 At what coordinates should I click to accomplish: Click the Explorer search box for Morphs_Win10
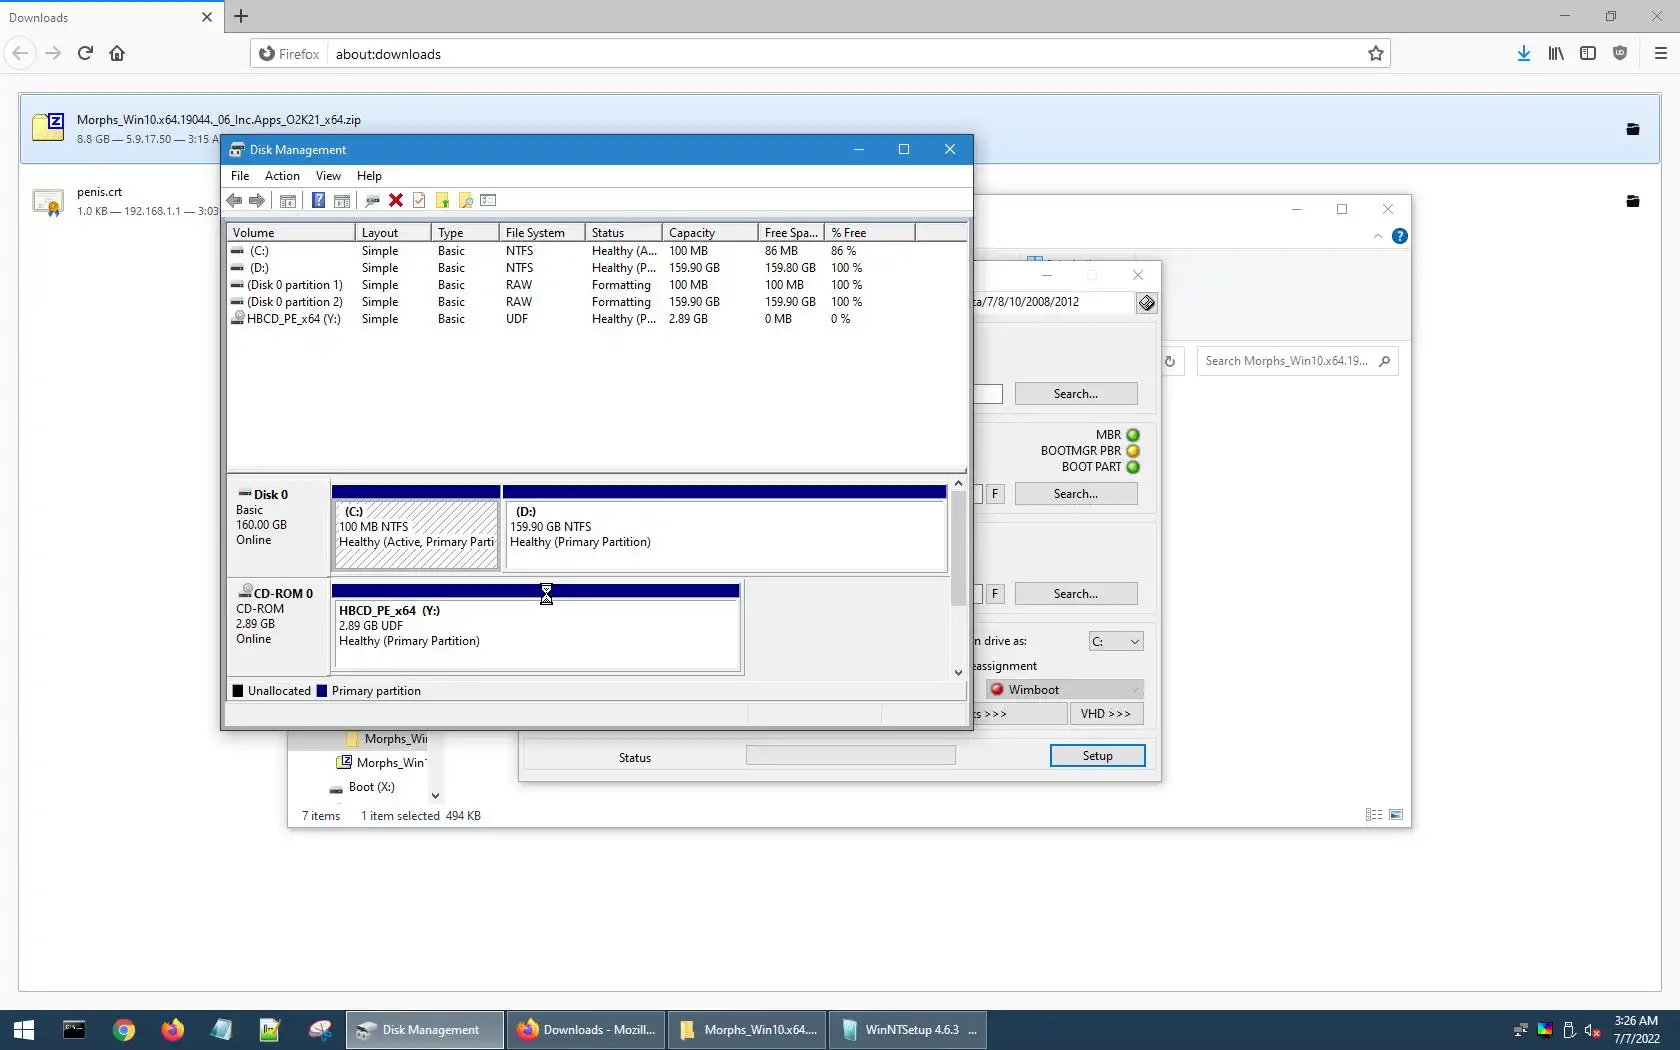click(1297, 361)
